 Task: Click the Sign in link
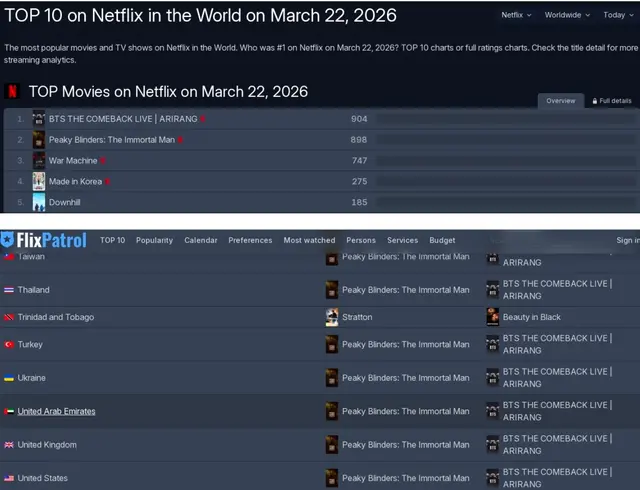tap(628, 241)
